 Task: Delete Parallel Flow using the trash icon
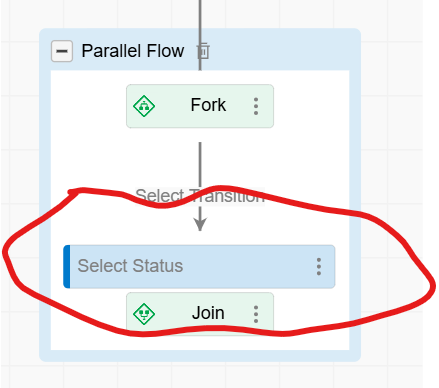tap(203, 51)
